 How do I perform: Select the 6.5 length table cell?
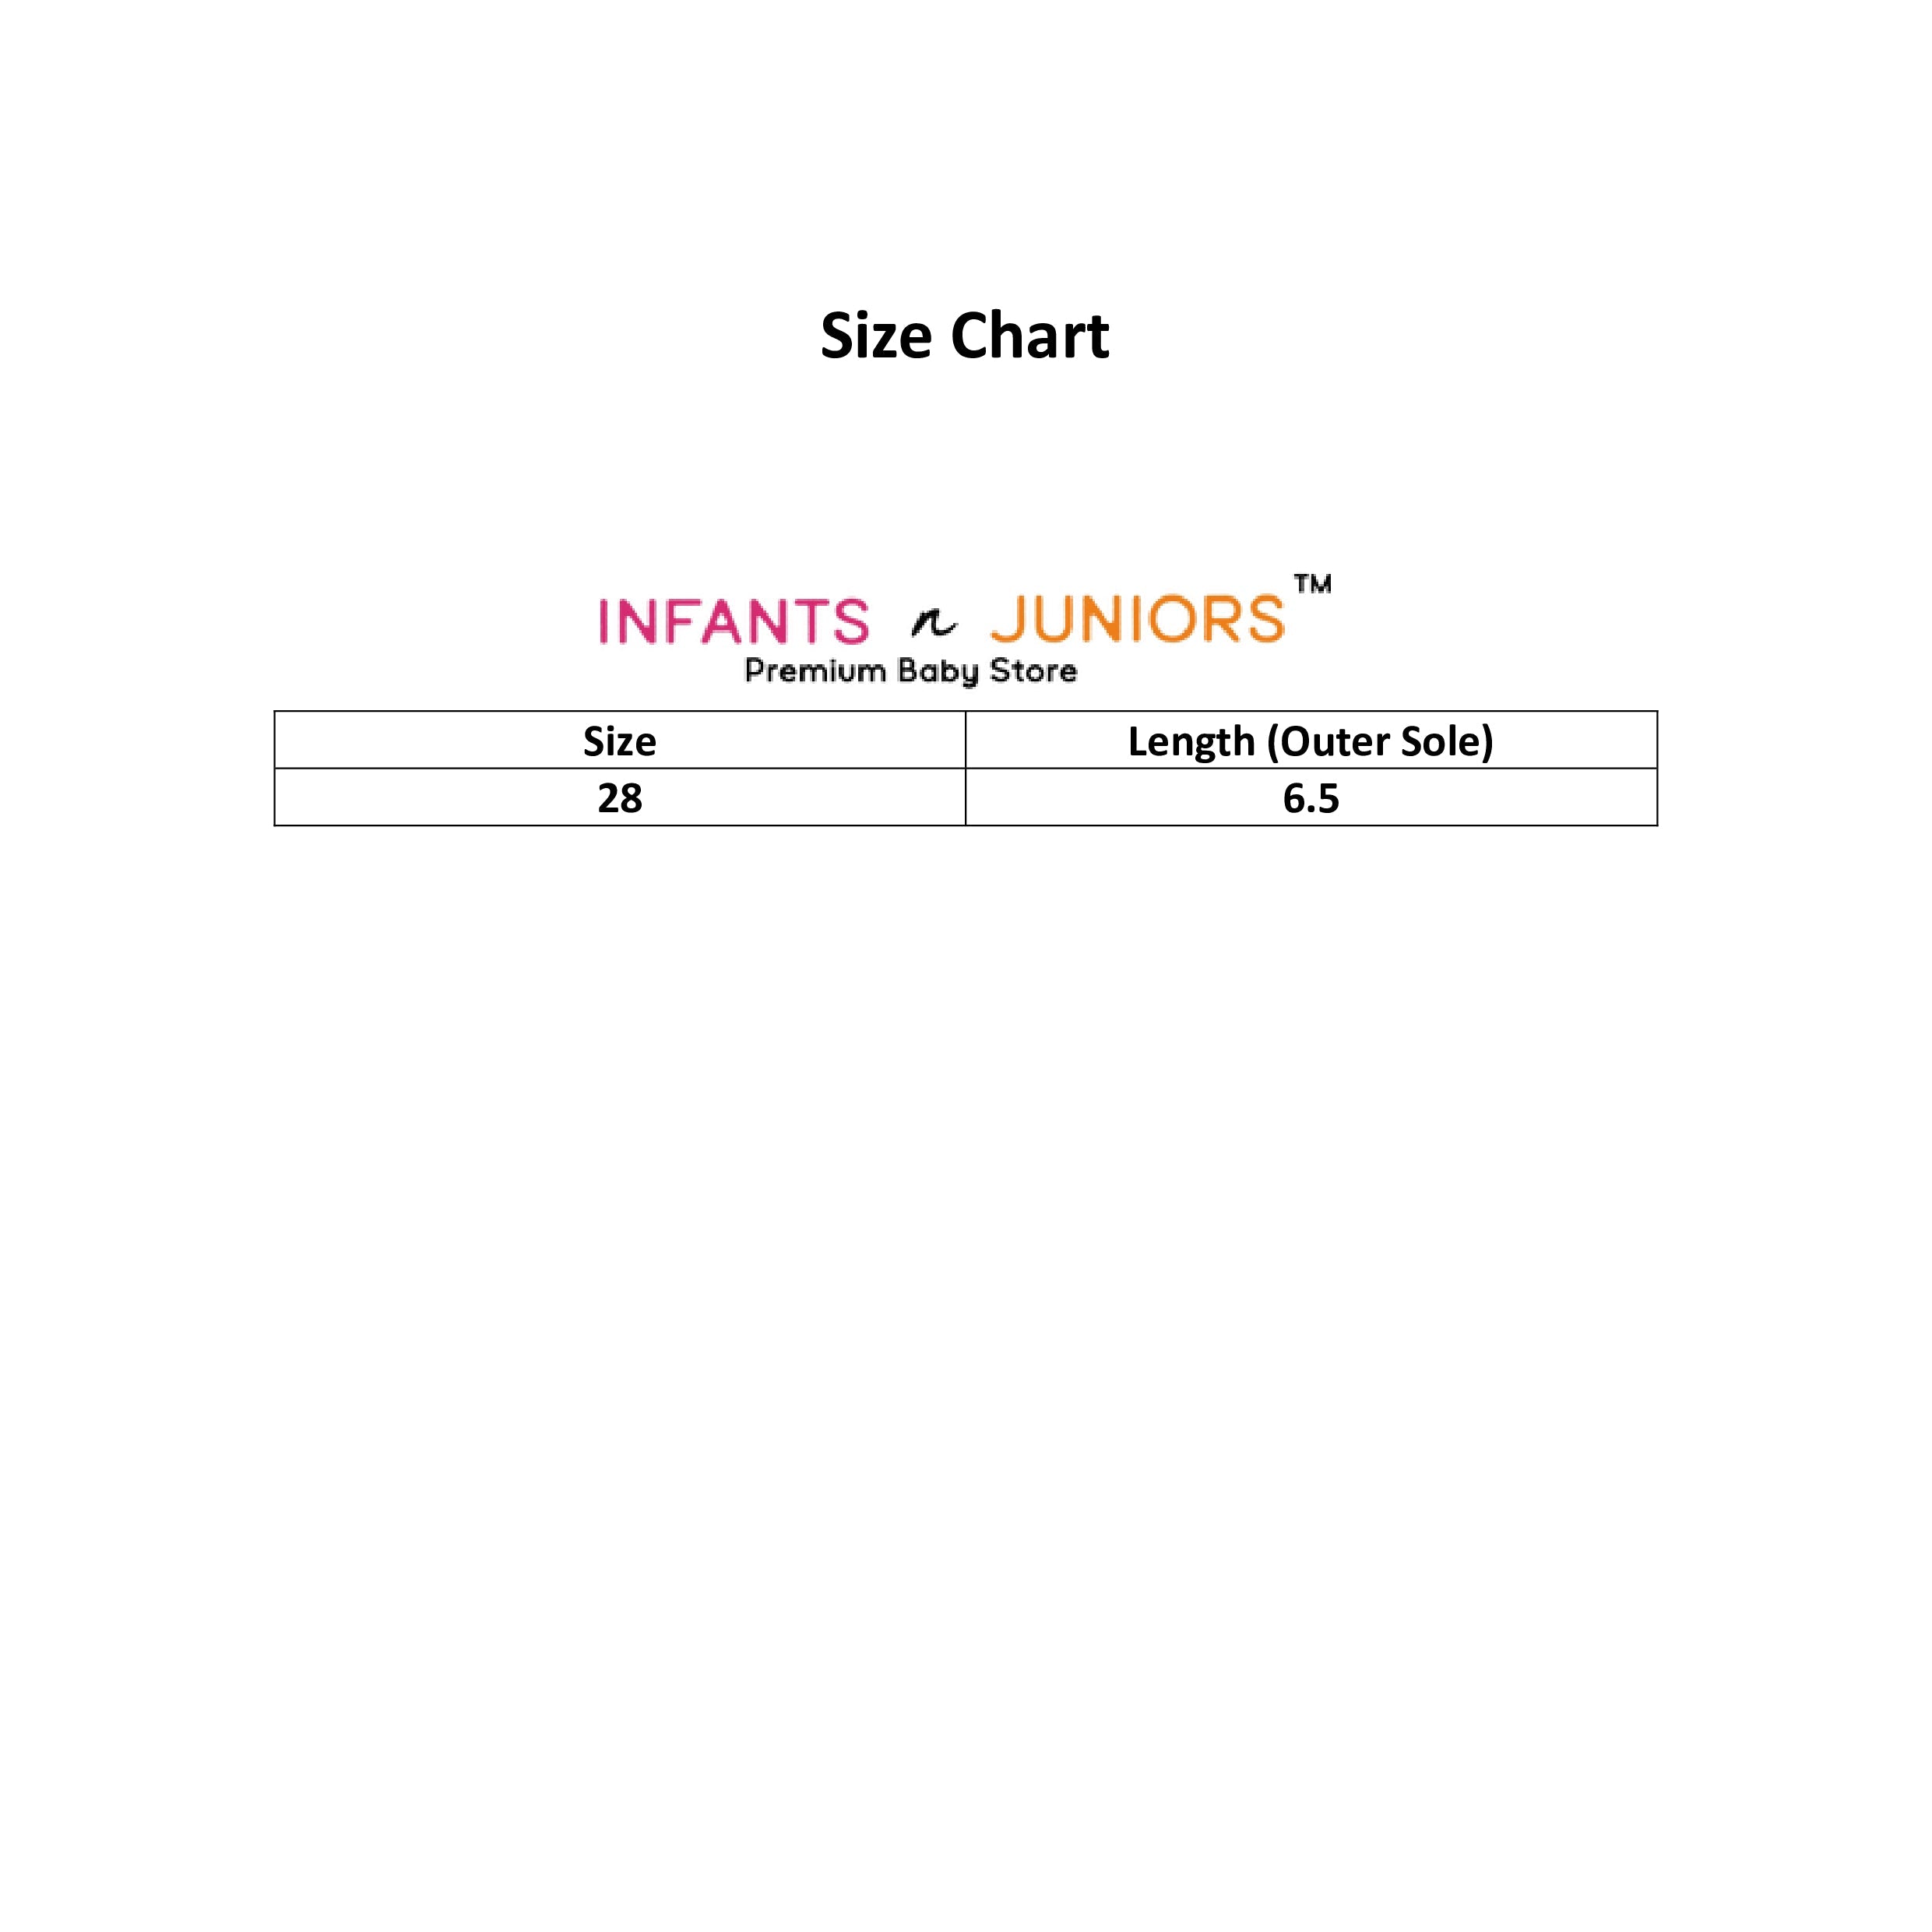(x=1311, y=798)
